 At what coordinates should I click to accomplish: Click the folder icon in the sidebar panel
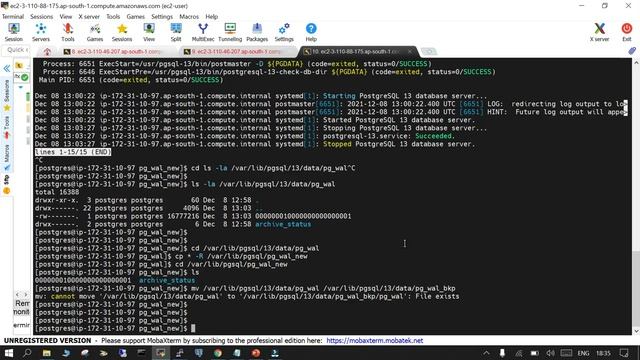pos(19,65)
